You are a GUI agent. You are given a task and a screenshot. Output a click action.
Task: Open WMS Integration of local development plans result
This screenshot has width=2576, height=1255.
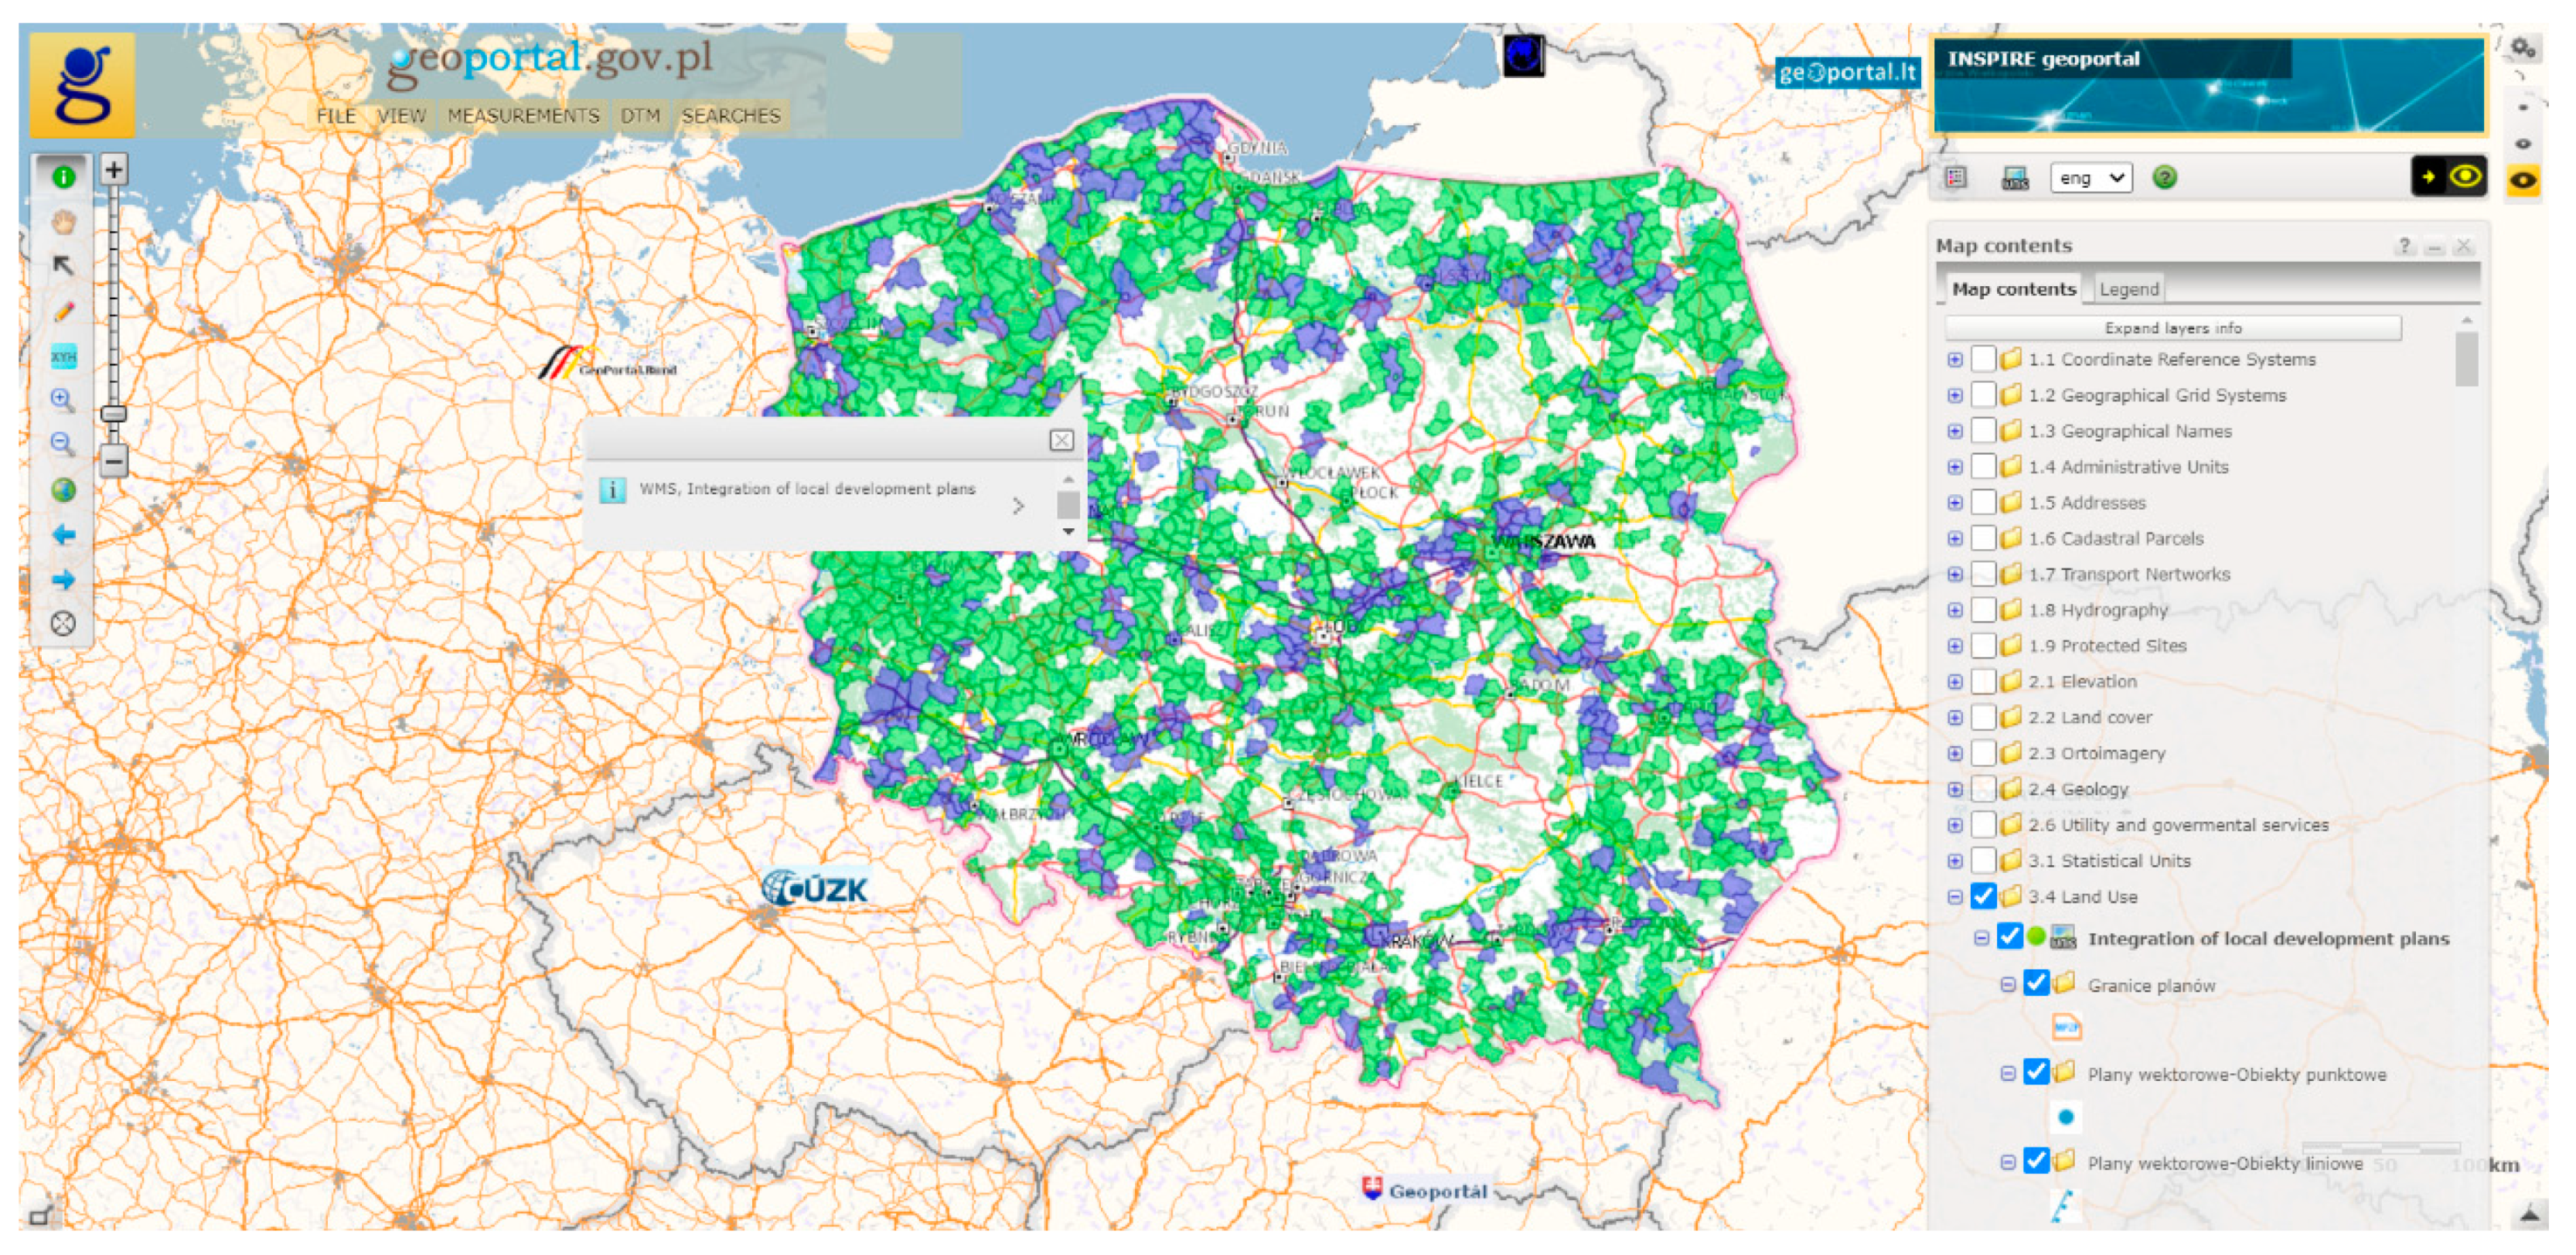[x=807, y=489]
